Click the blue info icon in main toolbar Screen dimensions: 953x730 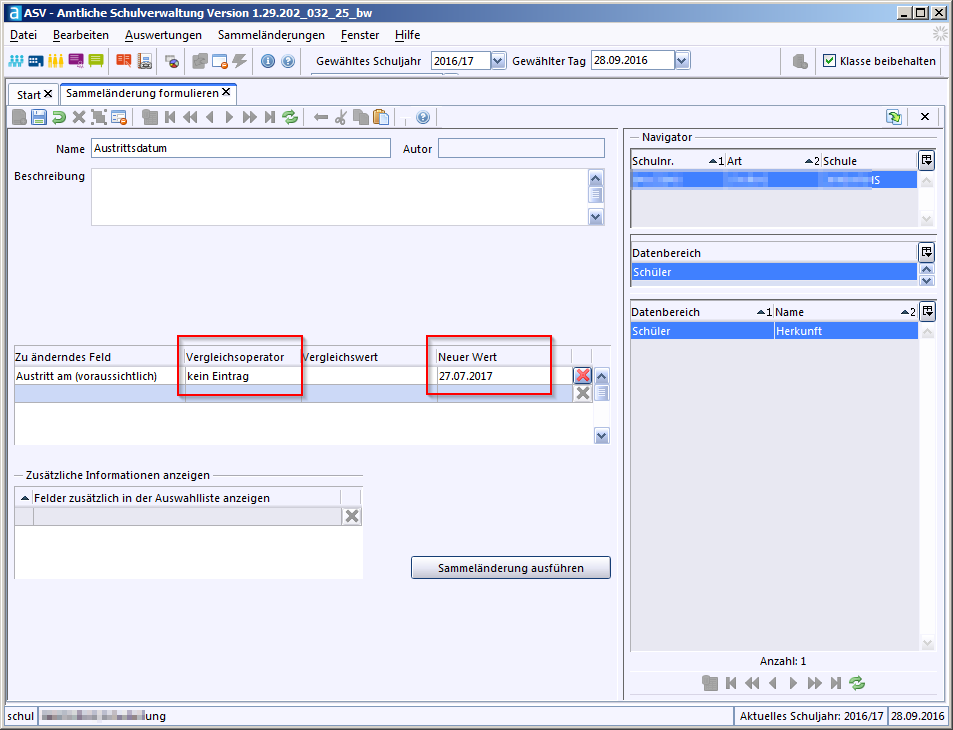pyautogui.click(x=268, y=61)
